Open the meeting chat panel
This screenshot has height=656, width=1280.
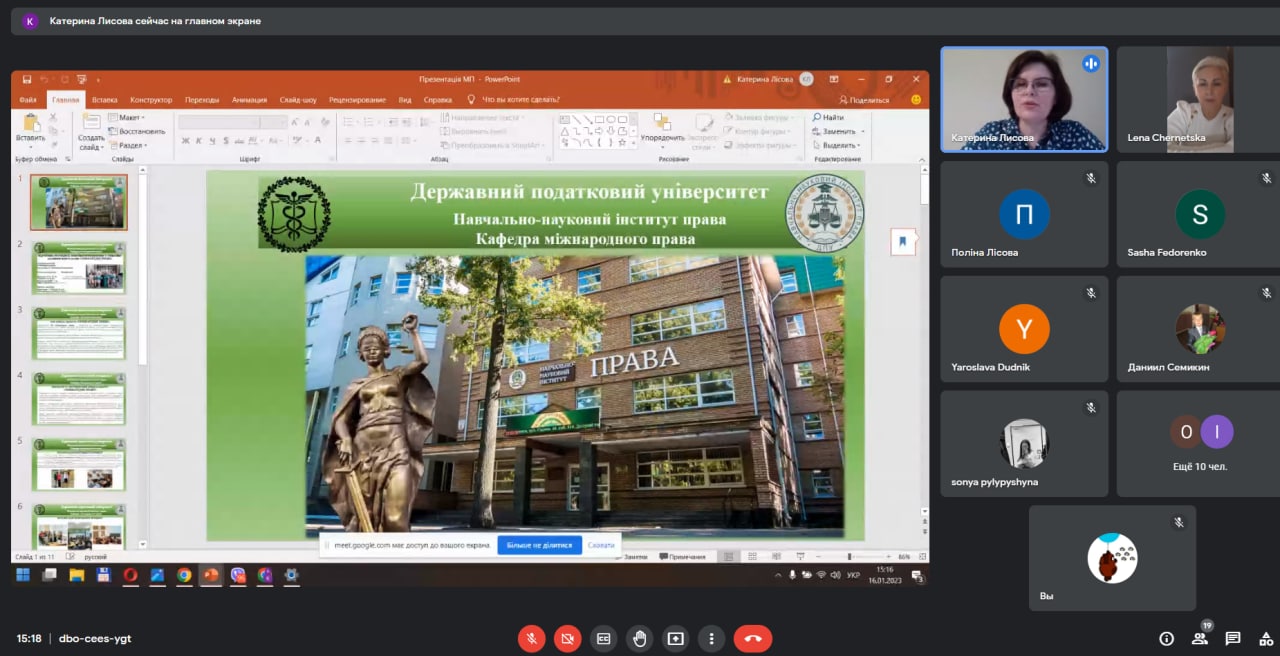click(x=1233, y=638)
